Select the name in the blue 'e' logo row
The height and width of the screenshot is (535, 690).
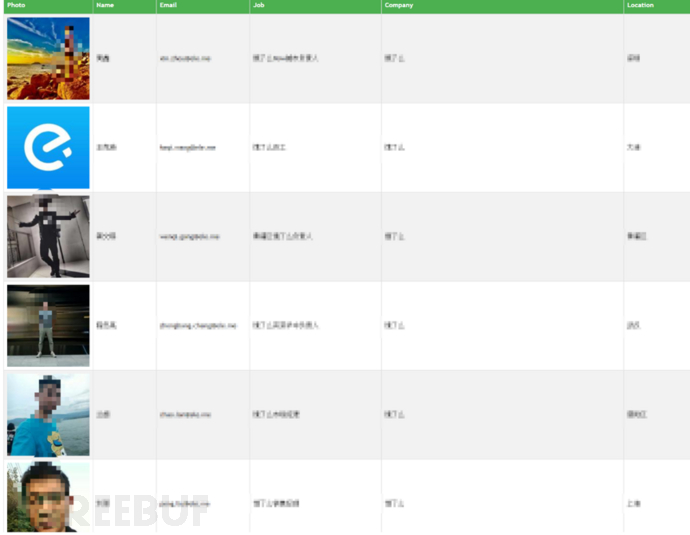[106, 147]
